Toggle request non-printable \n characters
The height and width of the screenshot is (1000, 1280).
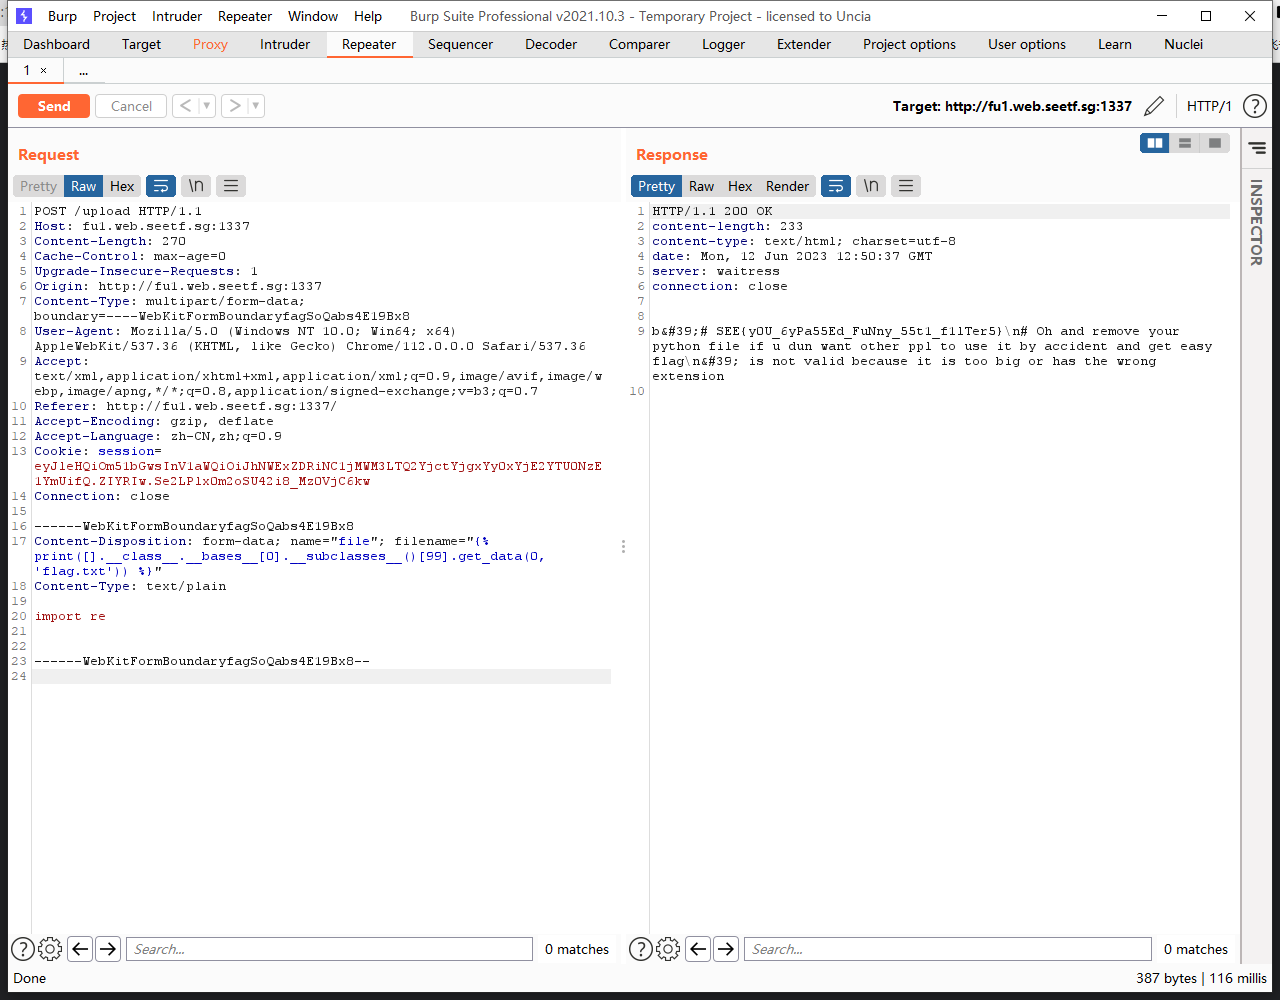point(197,186)
